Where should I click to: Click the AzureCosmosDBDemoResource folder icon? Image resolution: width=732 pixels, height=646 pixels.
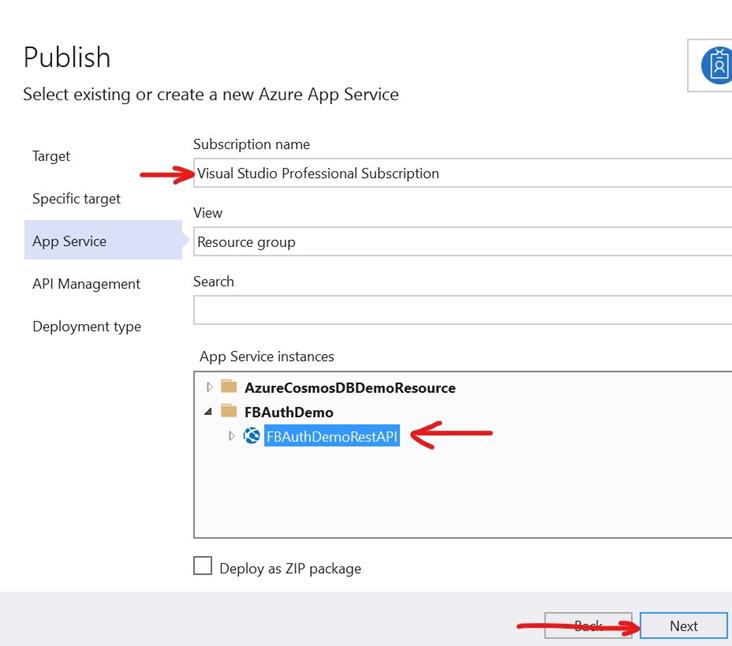pos(229,386)
